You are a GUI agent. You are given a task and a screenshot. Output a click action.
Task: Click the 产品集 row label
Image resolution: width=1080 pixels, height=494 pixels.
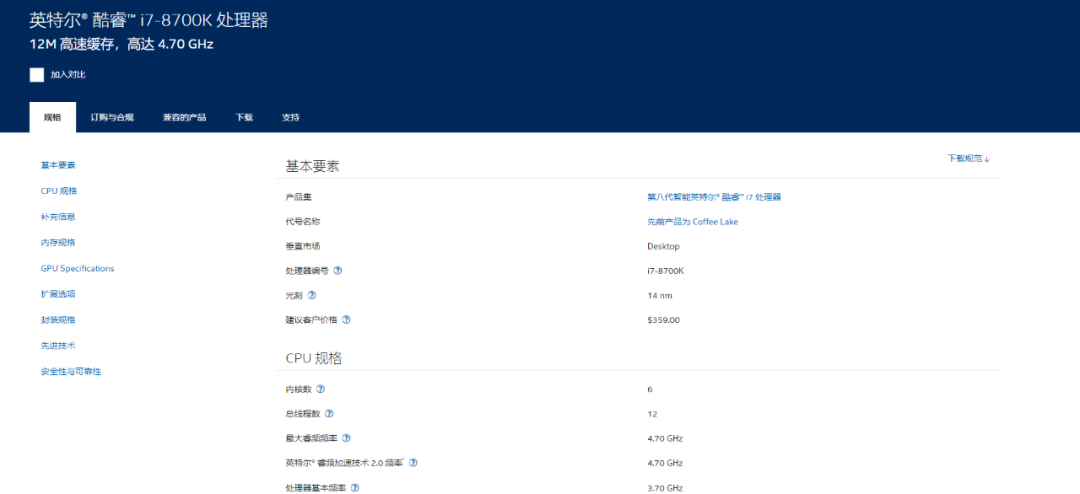(x=299, y=197)
